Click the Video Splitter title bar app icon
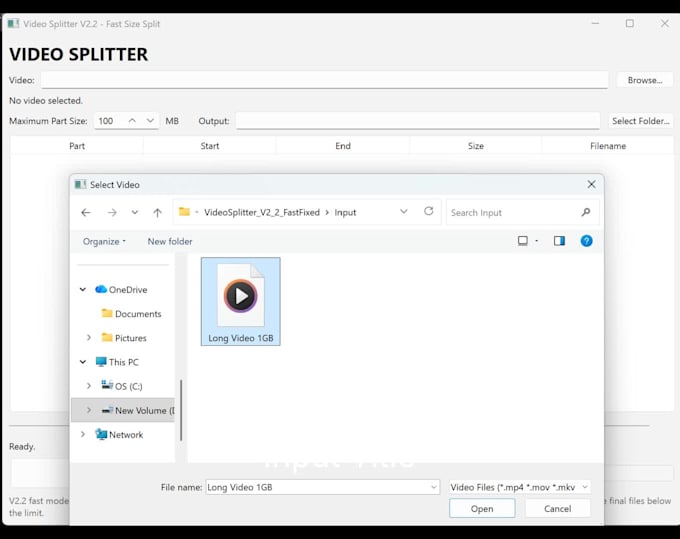 [13, 24]
